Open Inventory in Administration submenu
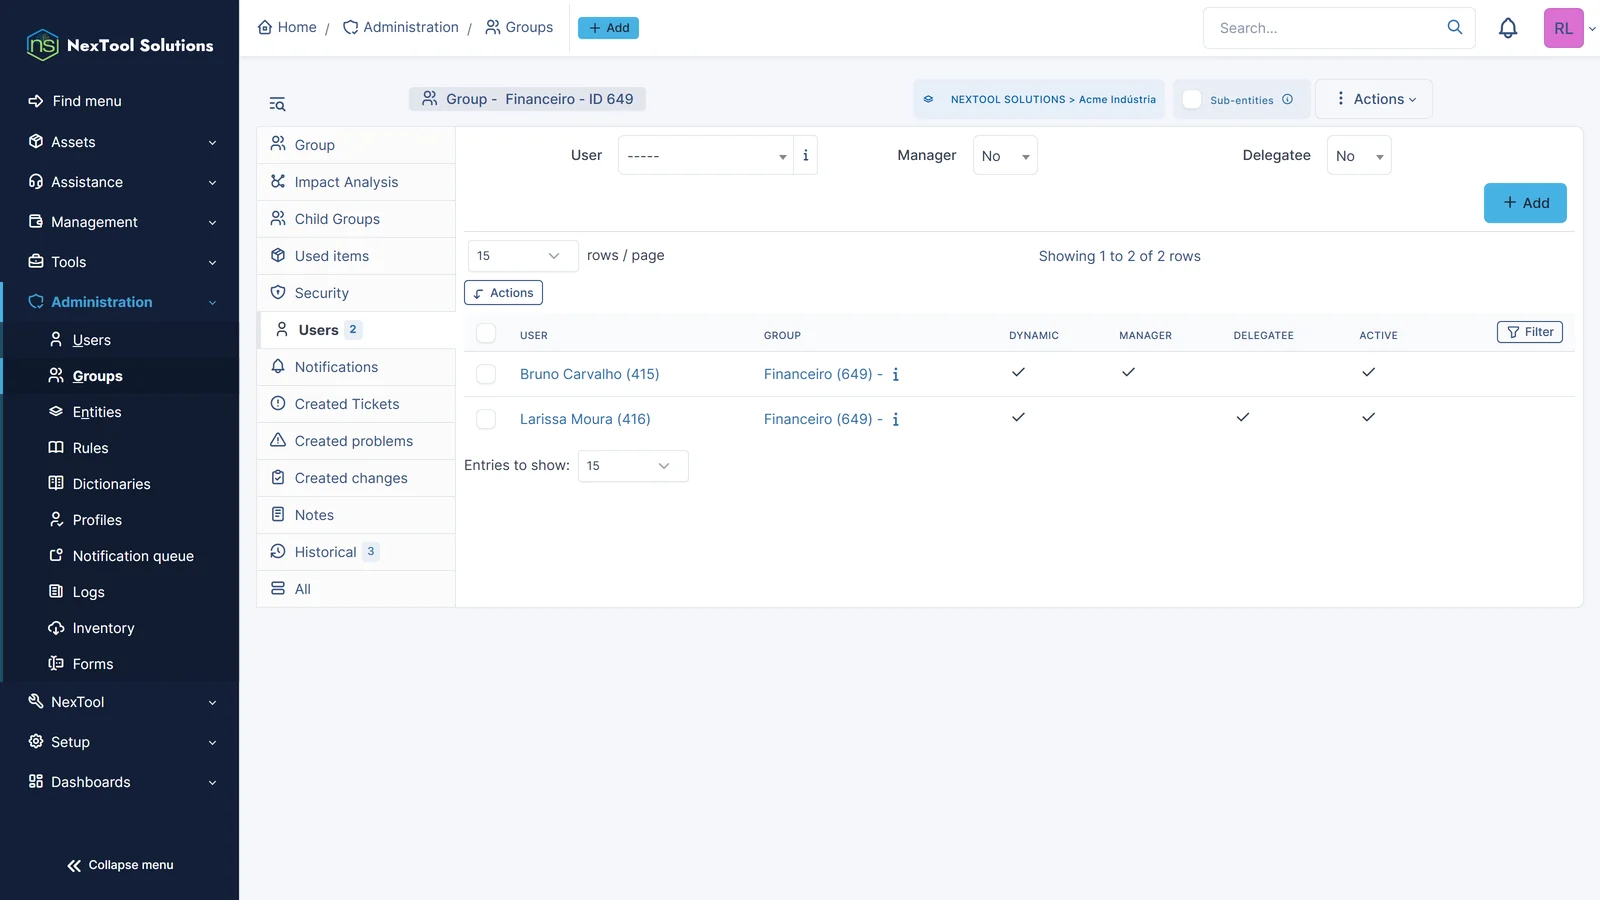 (103, 628)
